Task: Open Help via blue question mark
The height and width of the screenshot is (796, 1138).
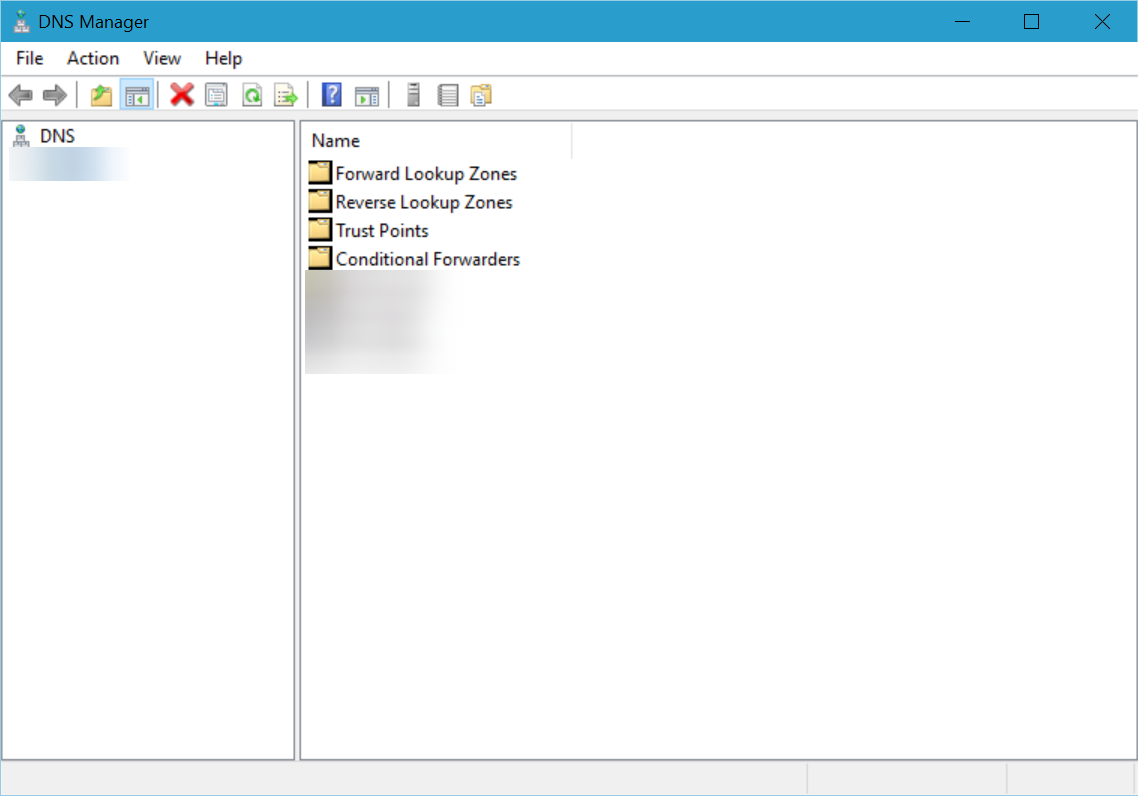Action: click(x=332, y=95)
